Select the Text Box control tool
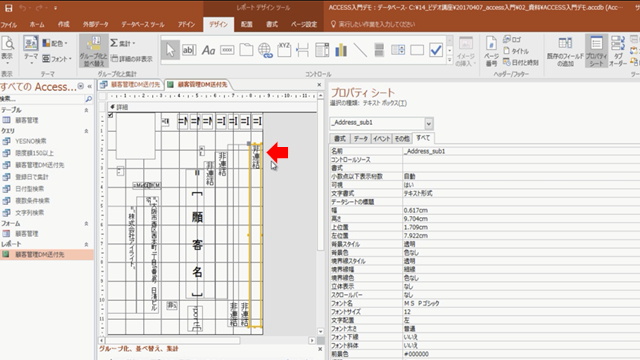The width and height of the screenshot is (640, 360). [x=189, y=50]
